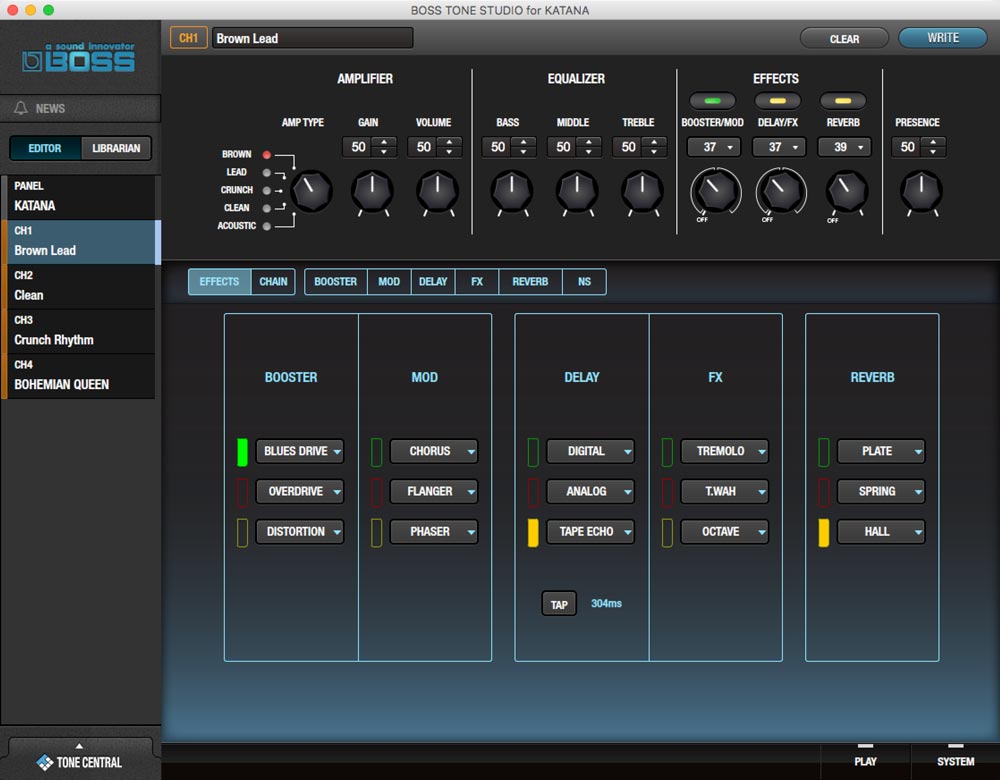Switch to the LIBRARIAN tab
The height and width of the screenshot is (780, 1000).
[117, 147]
